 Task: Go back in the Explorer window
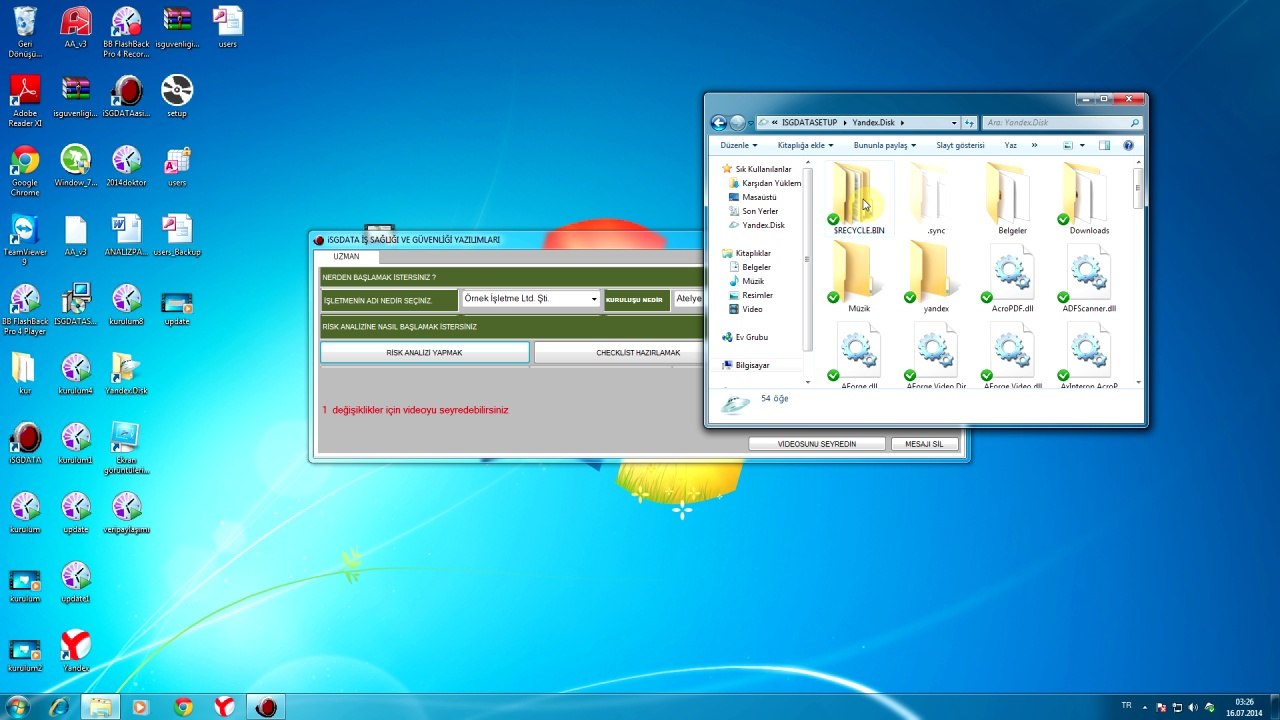pyautogui.click(x=719, y=123)
